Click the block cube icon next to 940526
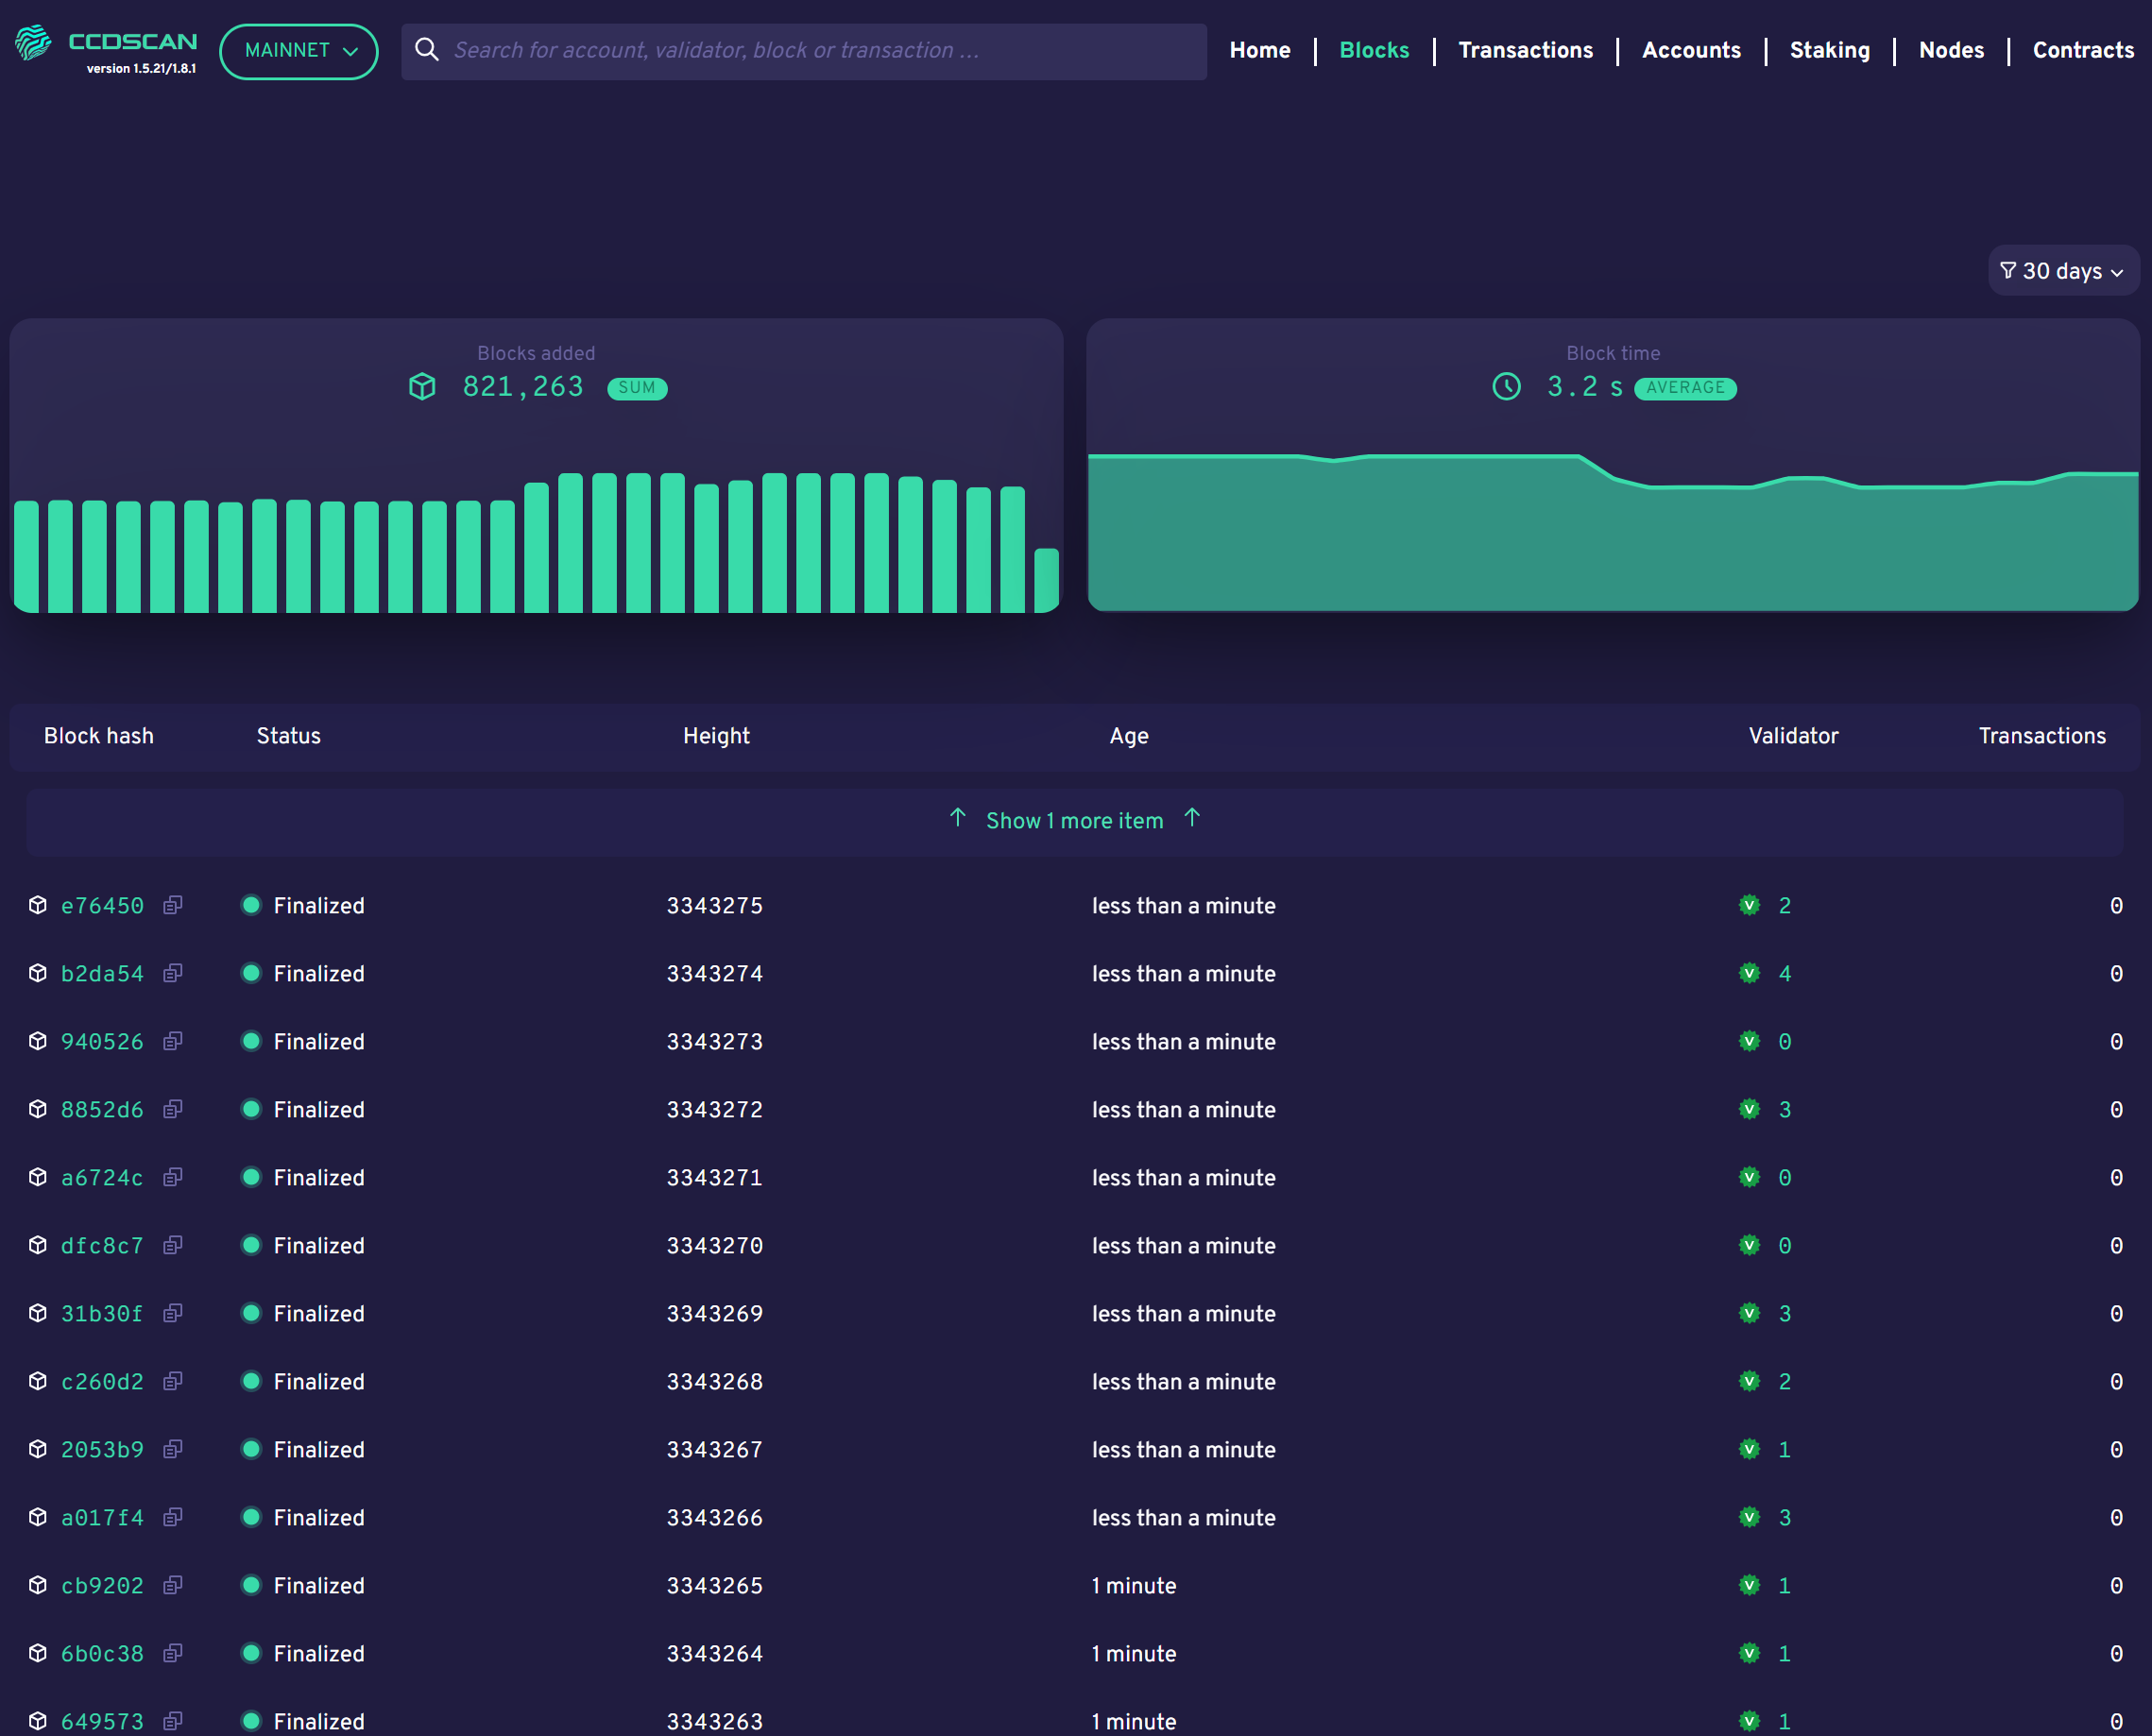Image resolution: width=2152 pixels, height=1736 pixels. (x=37, y=1042)
